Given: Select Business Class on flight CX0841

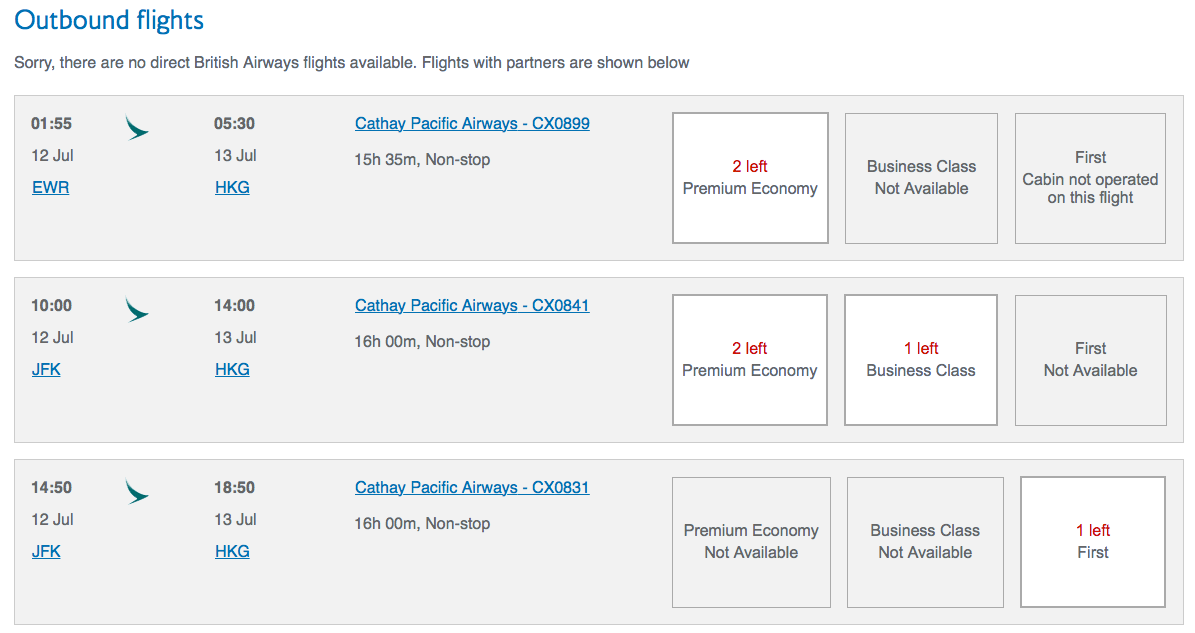Looking at the screenshot, I should pos(920,360).
